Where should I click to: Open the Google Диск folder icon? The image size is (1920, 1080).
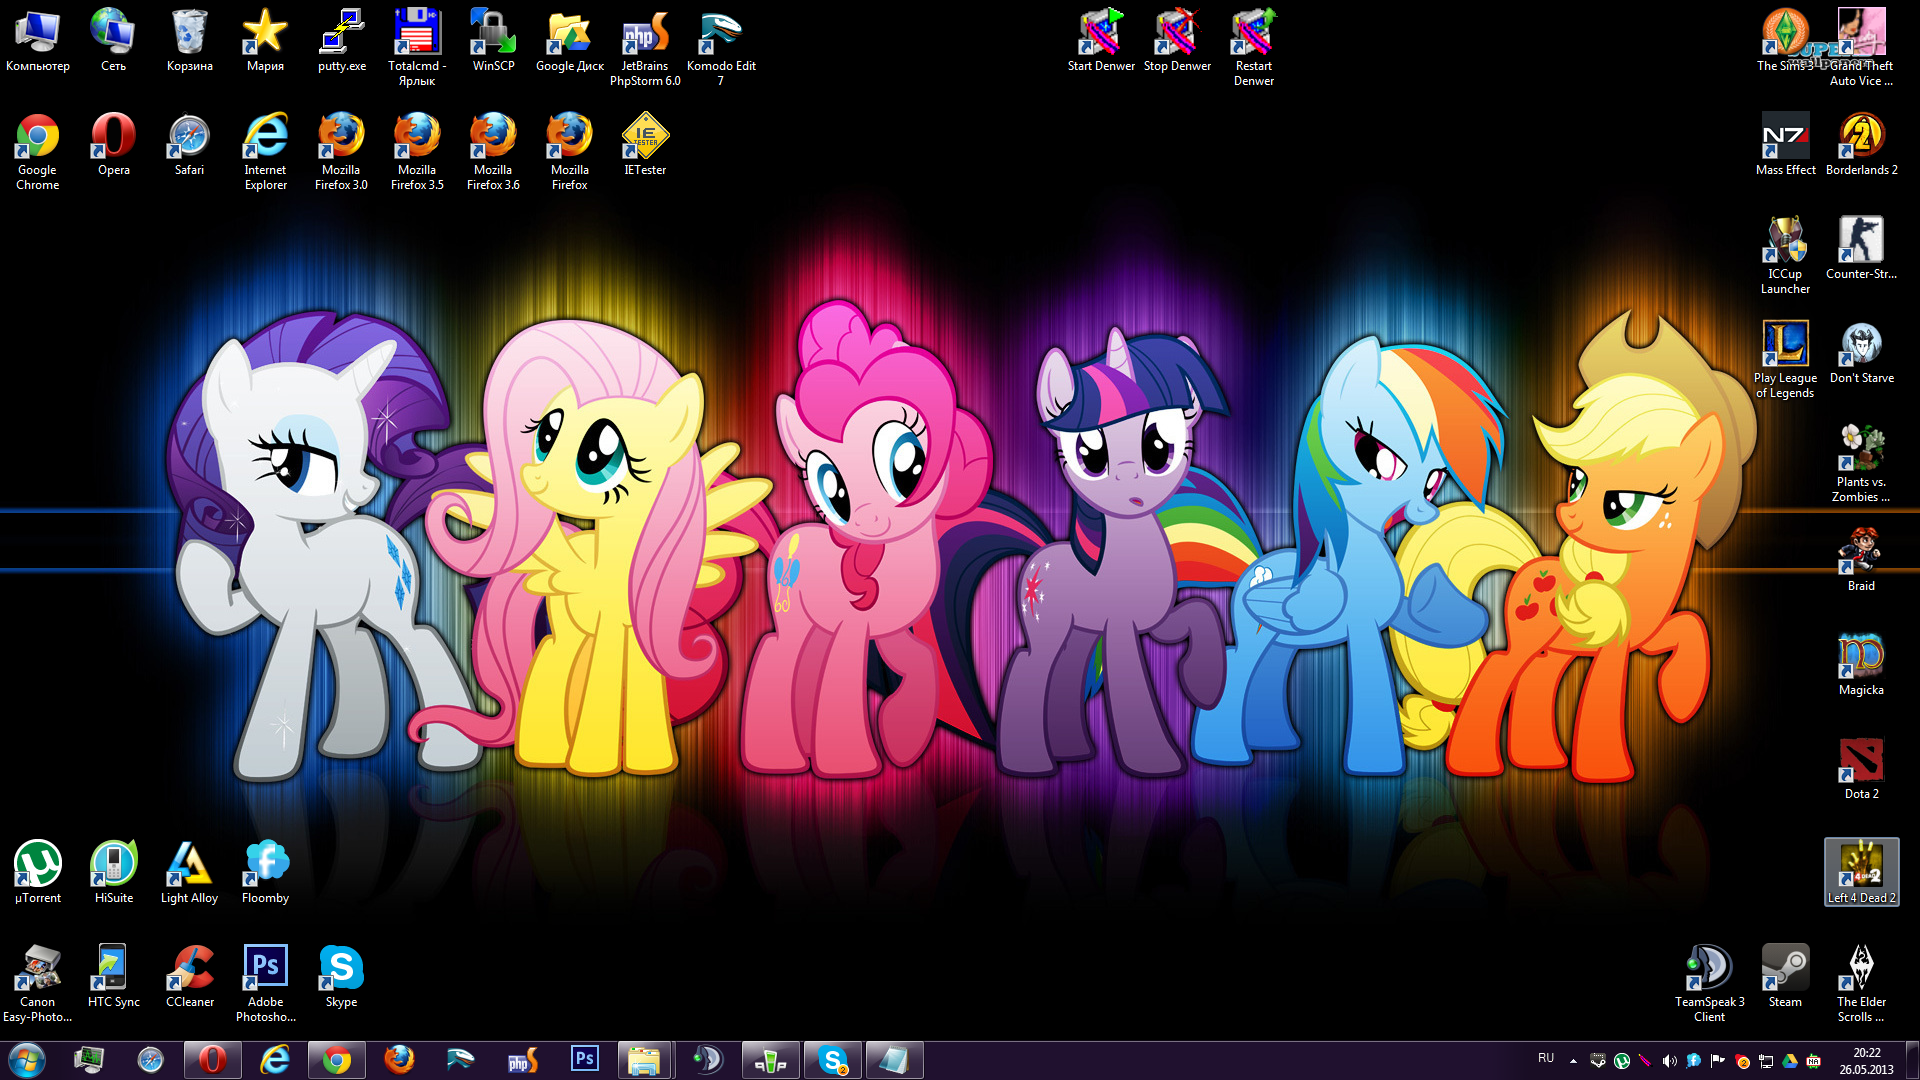pyautogui.click(x=570, y=41)
